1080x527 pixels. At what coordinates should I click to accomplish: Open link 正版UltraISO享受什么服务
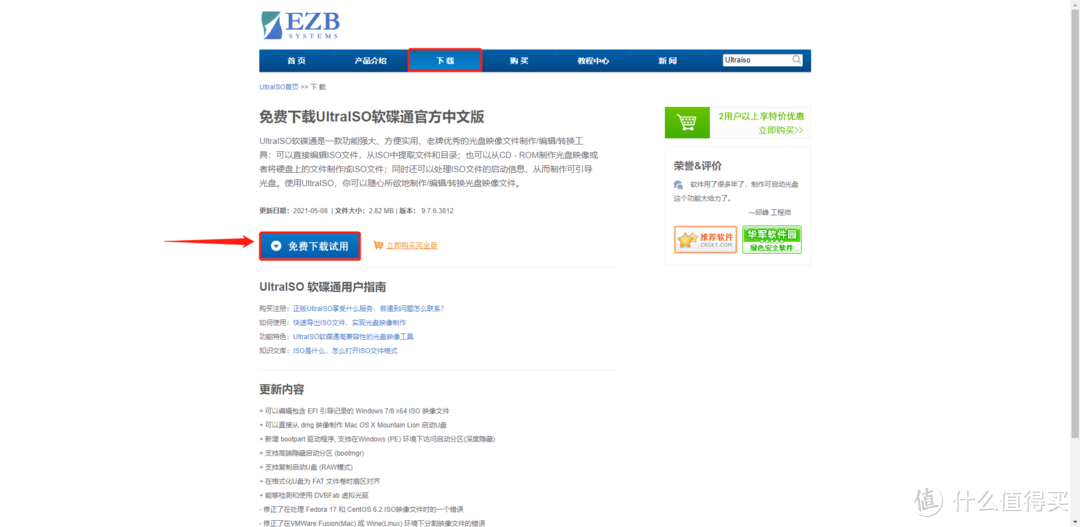click(368, 309)
